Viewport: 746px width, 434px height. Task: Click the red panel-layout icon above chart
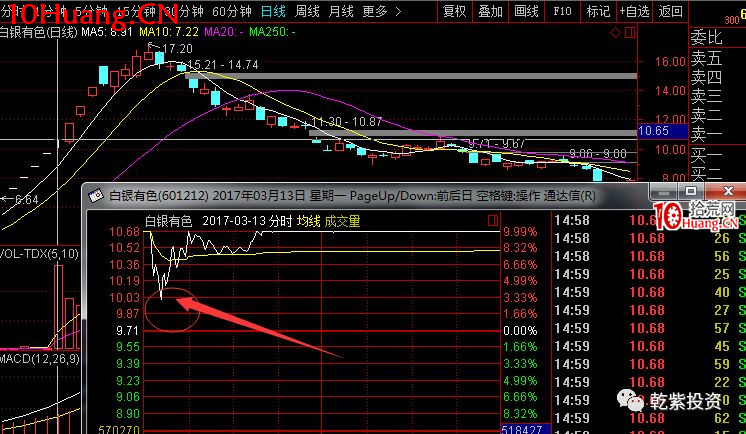(x=630, y=32)
